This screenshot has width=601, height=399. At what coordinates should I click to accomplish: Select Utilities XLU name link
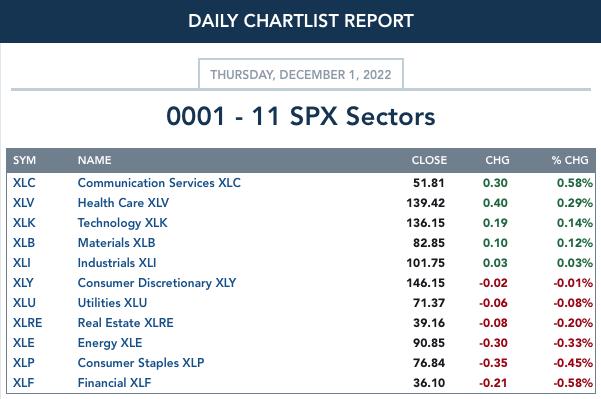[x=112, y=303]
